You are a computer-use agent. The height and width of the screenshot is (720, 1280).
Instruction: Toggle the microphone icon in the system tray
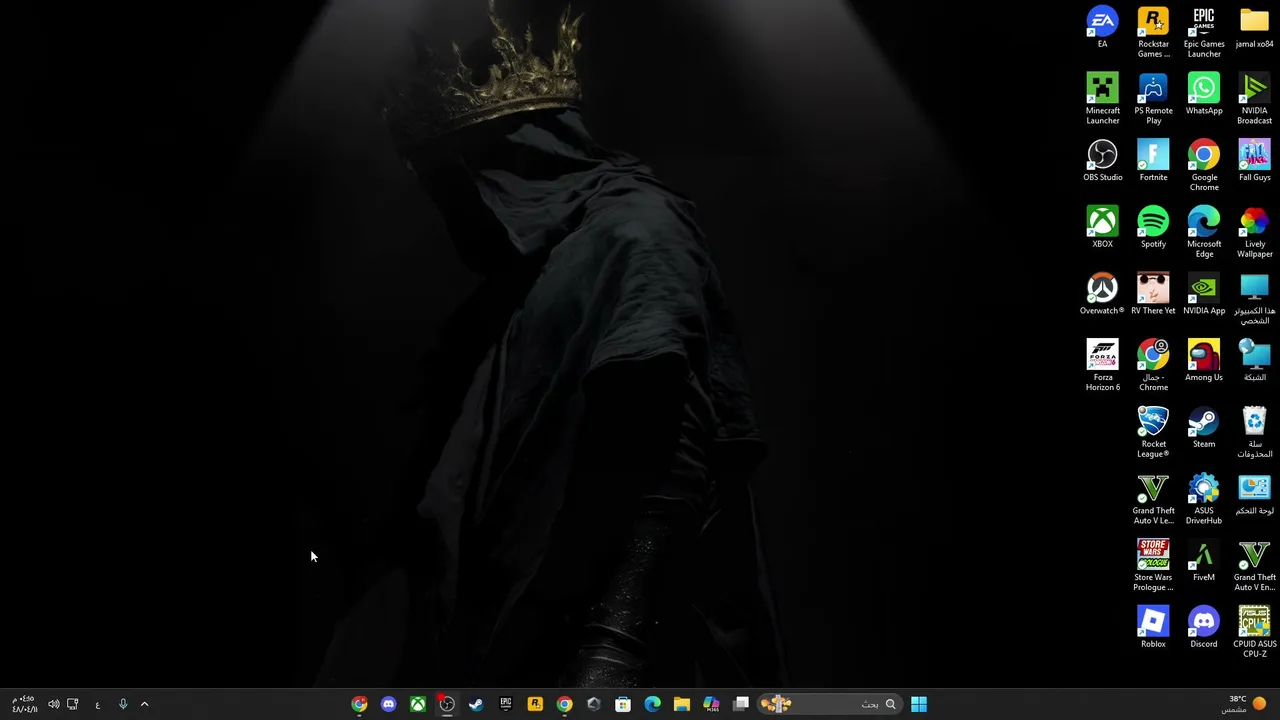pyautogui.click(x=123, y=704)
